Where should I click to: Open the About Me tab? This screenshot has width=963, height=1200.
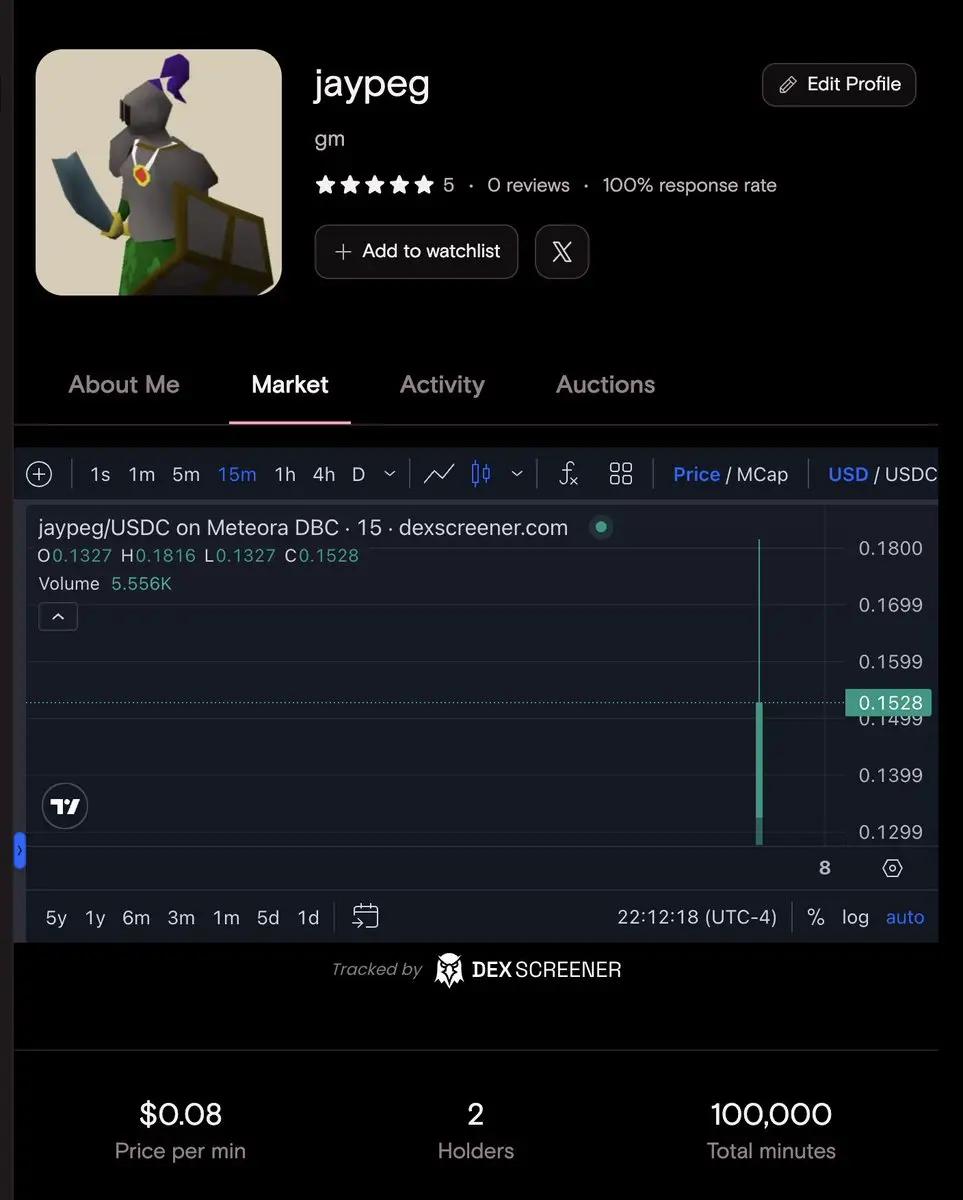point(124,385)
